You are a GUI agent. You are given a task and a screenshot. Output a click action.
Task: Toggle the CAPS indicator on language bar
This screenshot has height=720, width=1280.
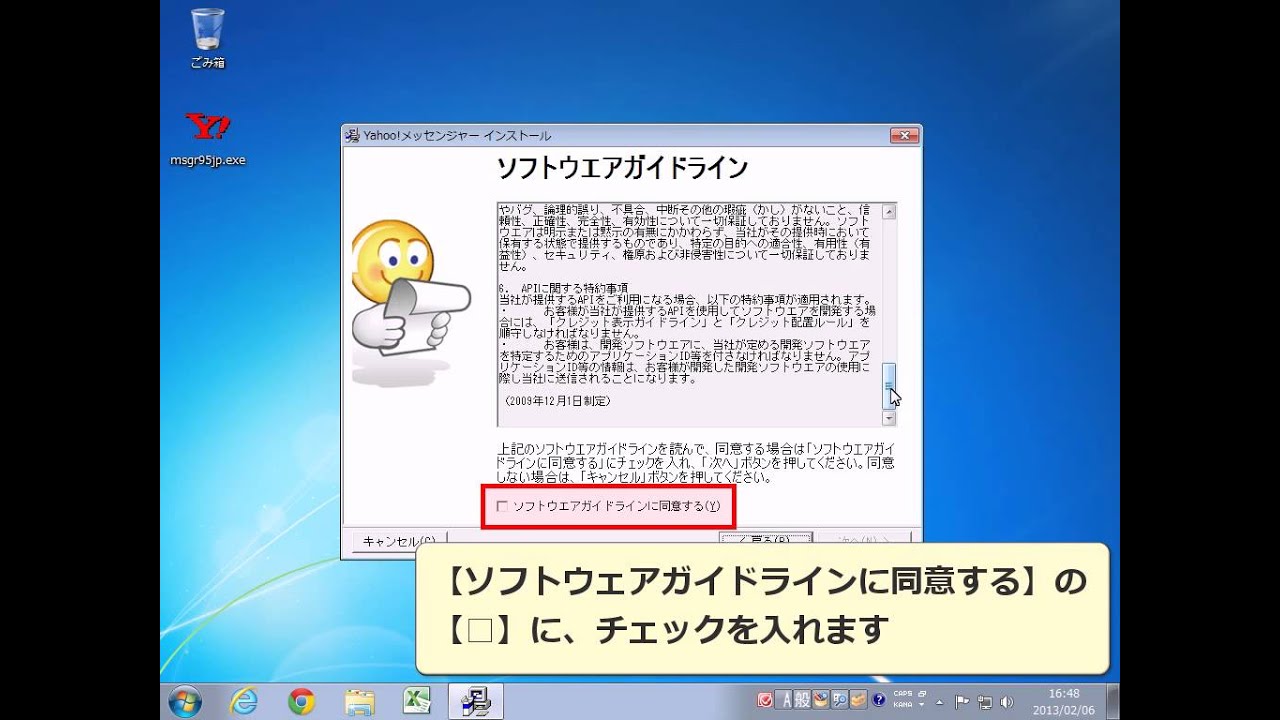pos(903,694)
